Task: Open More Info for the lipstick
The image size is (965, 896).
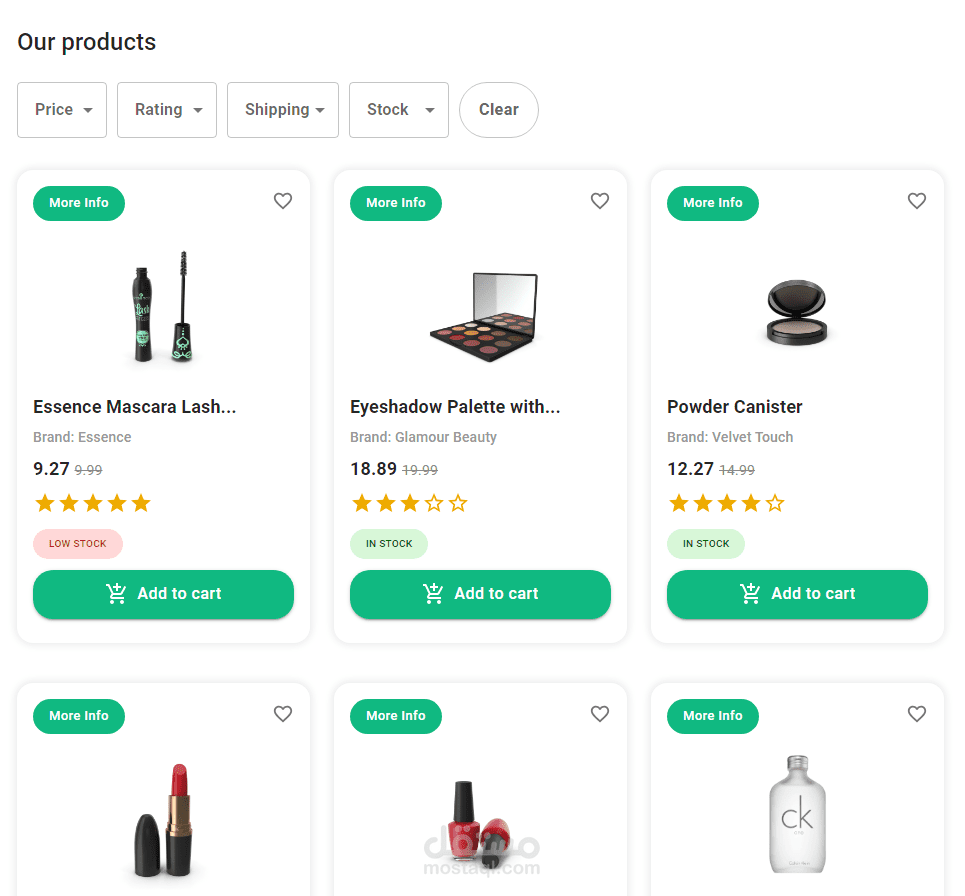Action: (79, 716)
